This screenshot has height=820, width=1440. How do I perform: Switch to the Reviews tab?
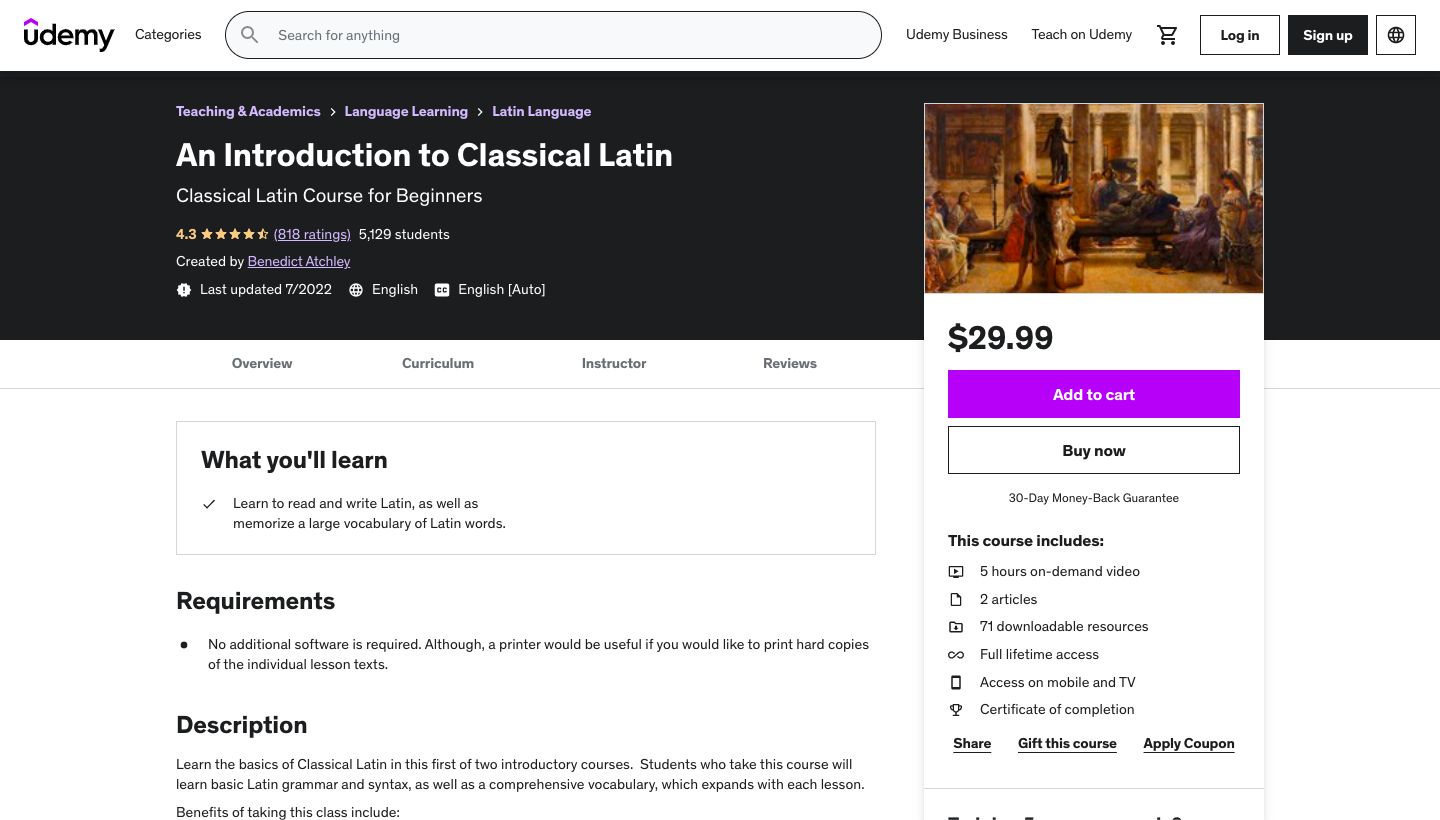[790, 364]
